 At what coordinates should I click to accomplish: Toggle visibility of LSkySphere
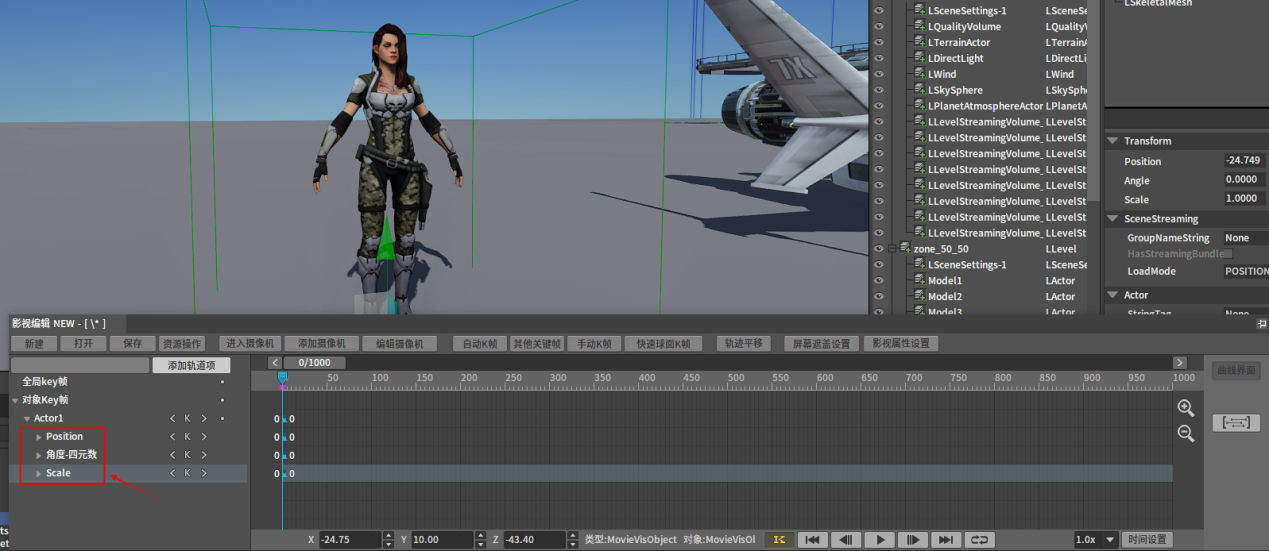pyautogui.click(x=880, y=90)
